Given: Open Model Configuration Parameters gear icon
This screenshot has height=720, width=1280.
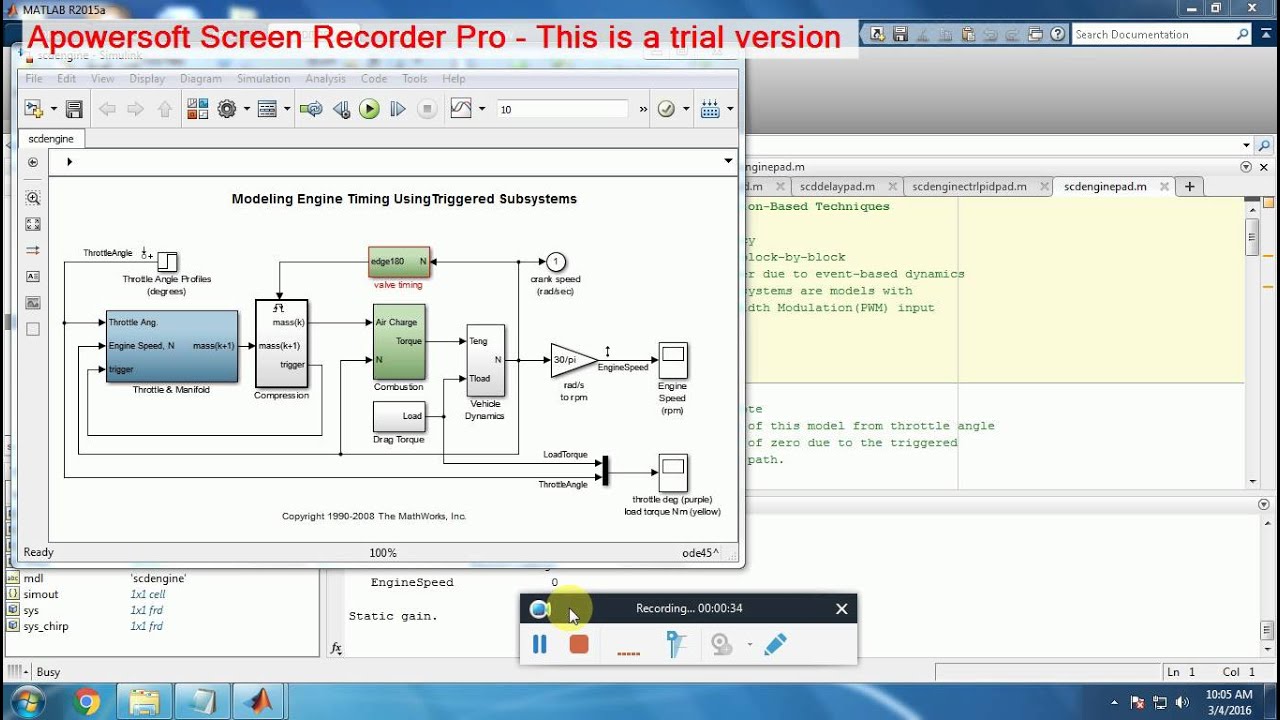Looking at the screenshot, I should pos(227,109).
